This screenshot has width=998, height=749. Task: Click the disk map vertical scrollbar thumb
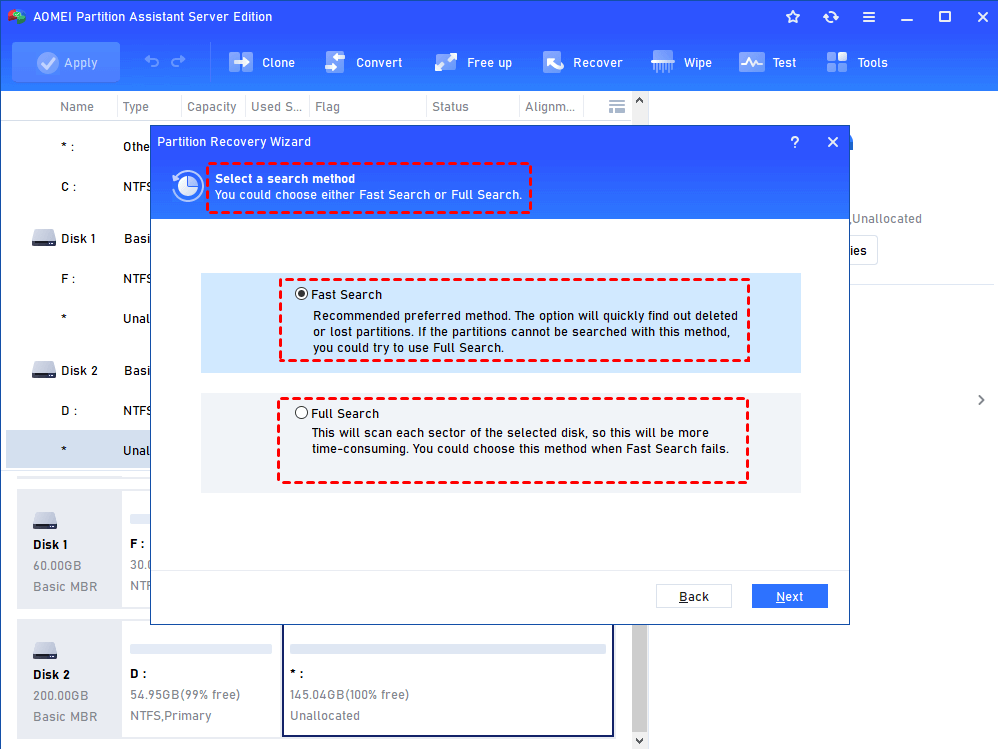[x=640, y=678]
